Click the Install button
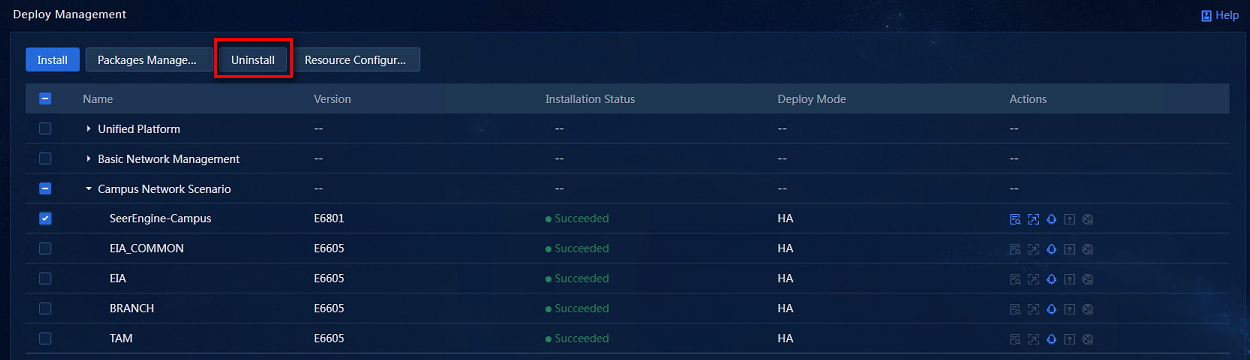This screenshot has width=1250, height=360. pyautogui.click(x=52, y=60)
